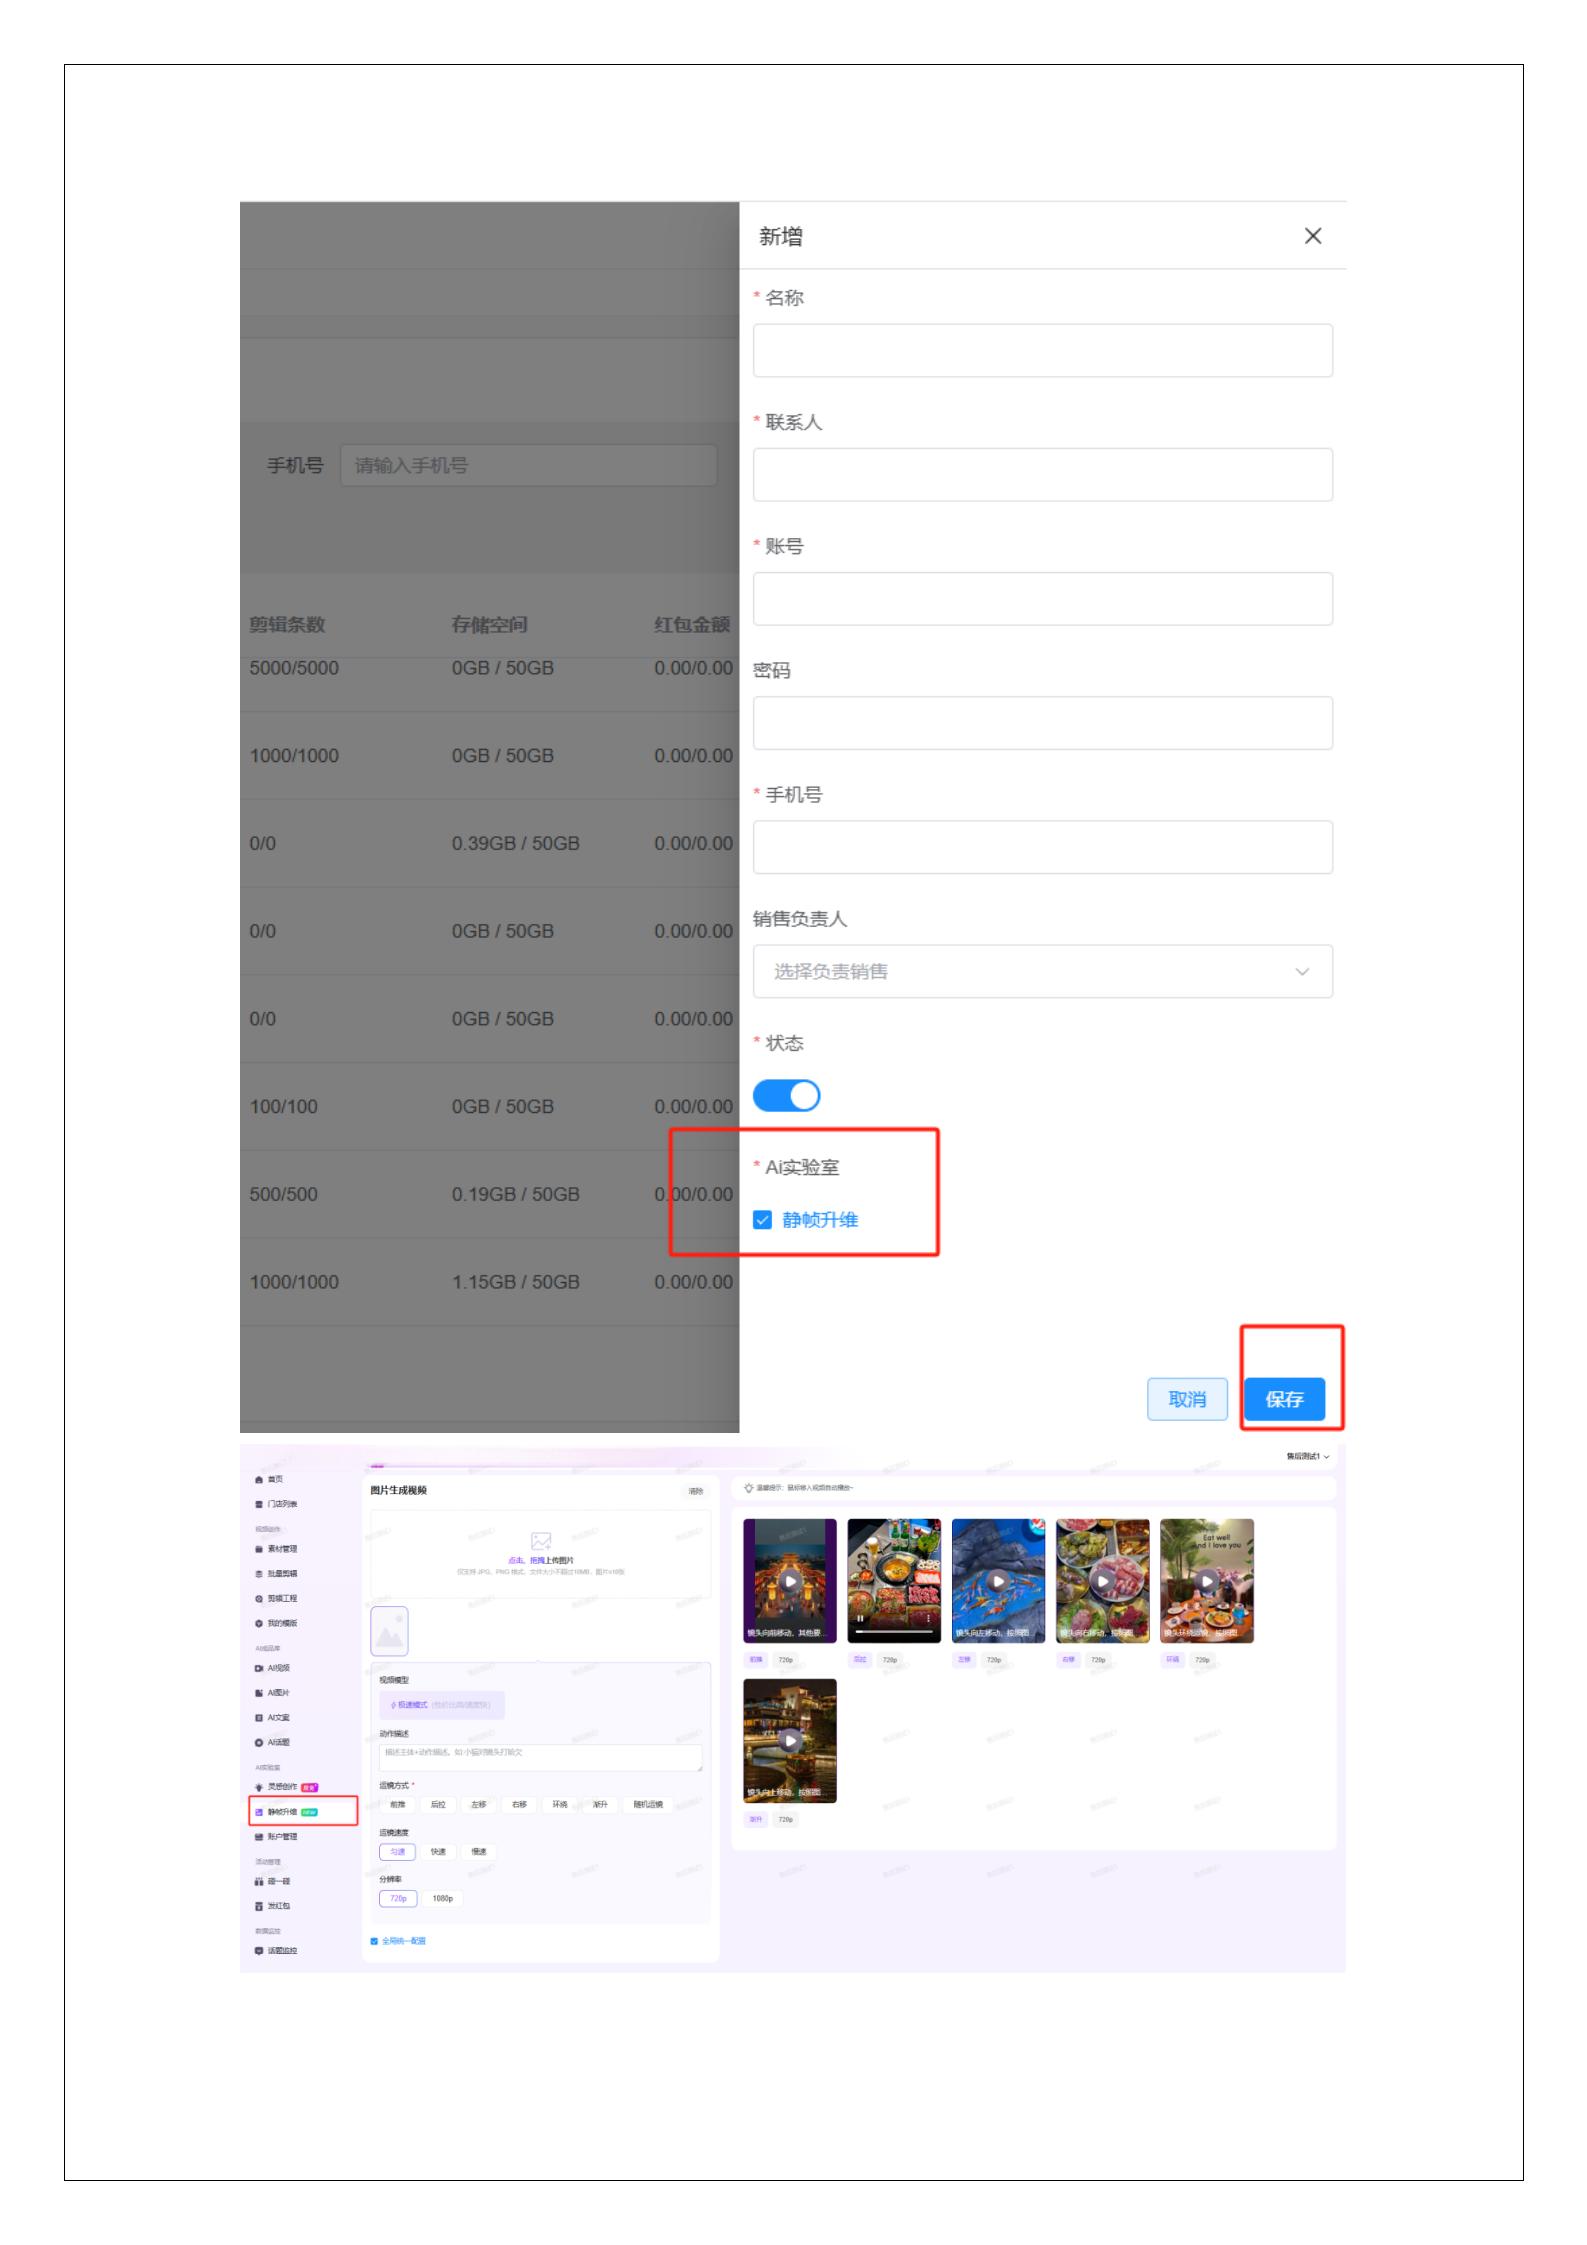Screen dimensions: 1587x2245
Task: Close the 新增 dialog with the X icon
Action: coord(1312,236)
